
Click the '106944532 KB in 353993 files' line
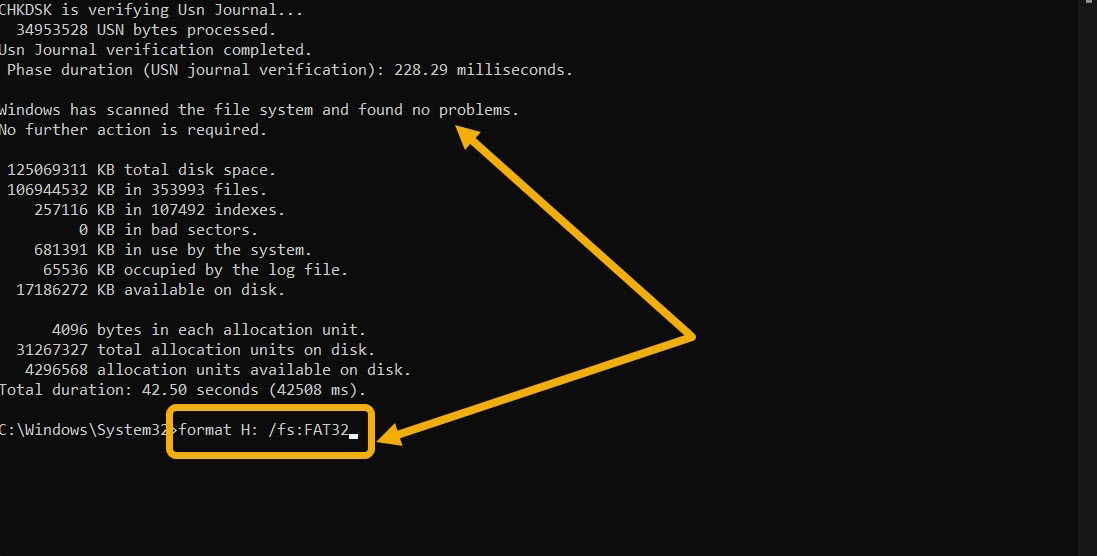pyautogui.click(x=137, y=190)
